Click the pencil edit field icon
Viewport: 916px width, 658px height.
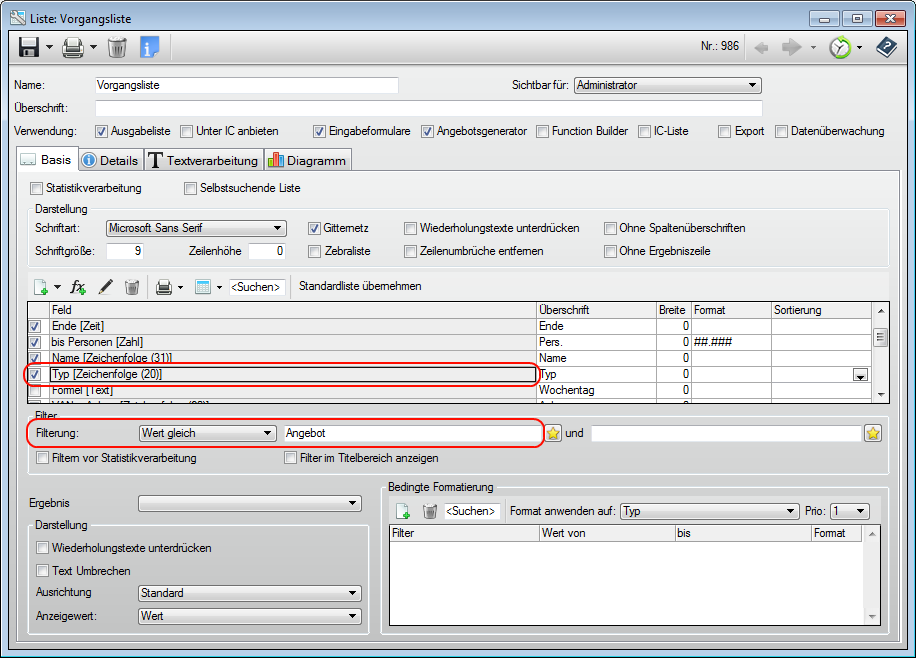[105, 287]
